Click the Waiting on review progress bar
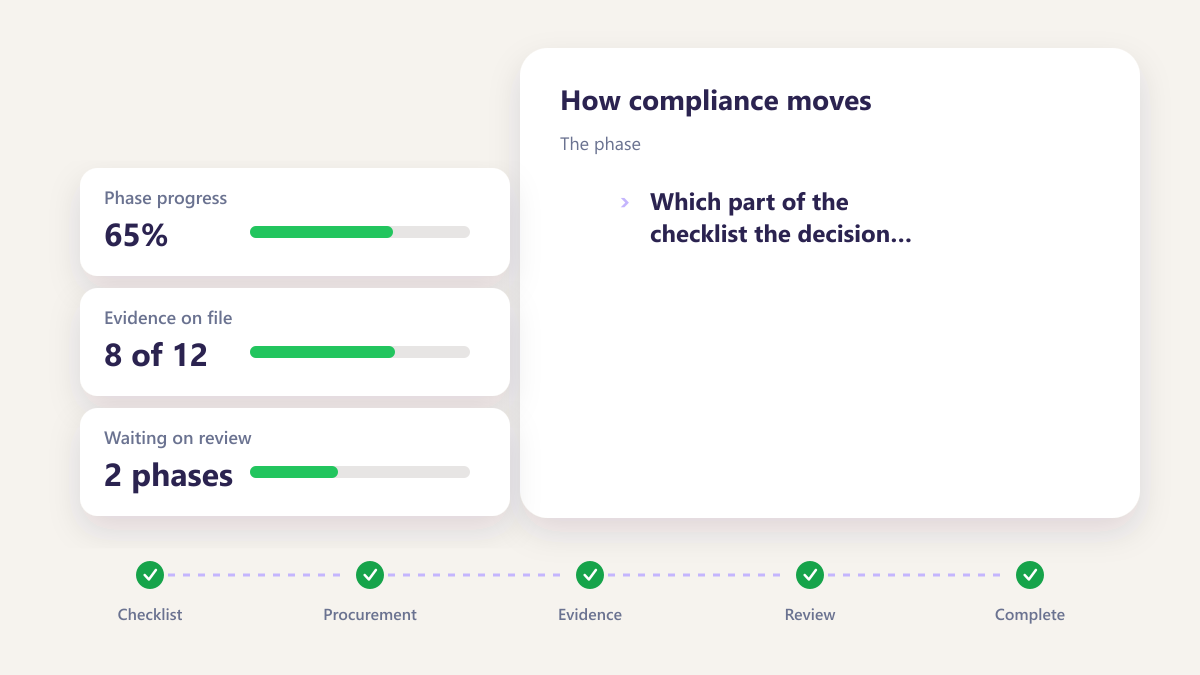Viewport: 1200px width, 675px height. pyautogui.click(x=360, y=472)
